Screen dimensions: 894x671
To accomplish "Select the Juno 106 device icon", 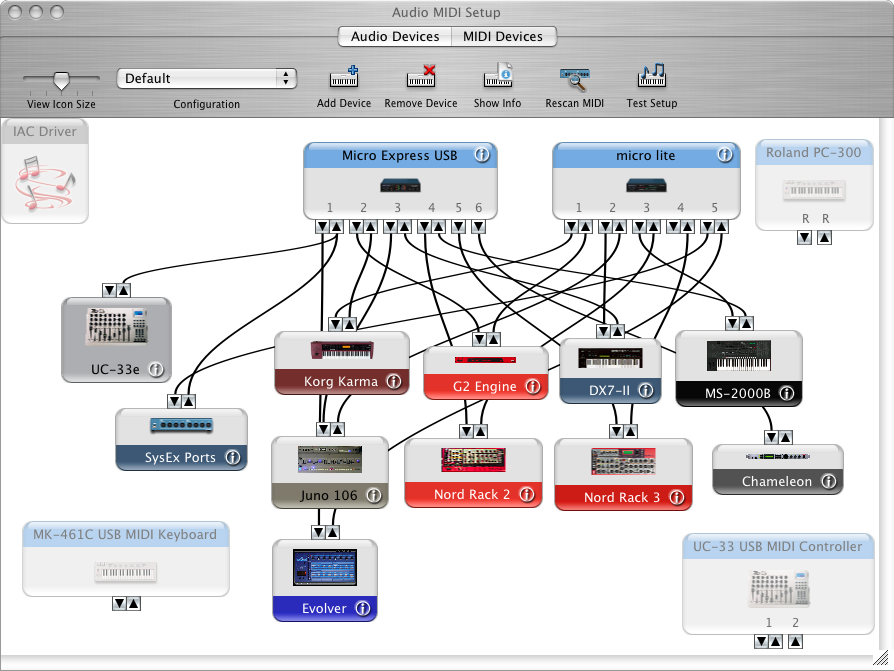I will point(330,459).
